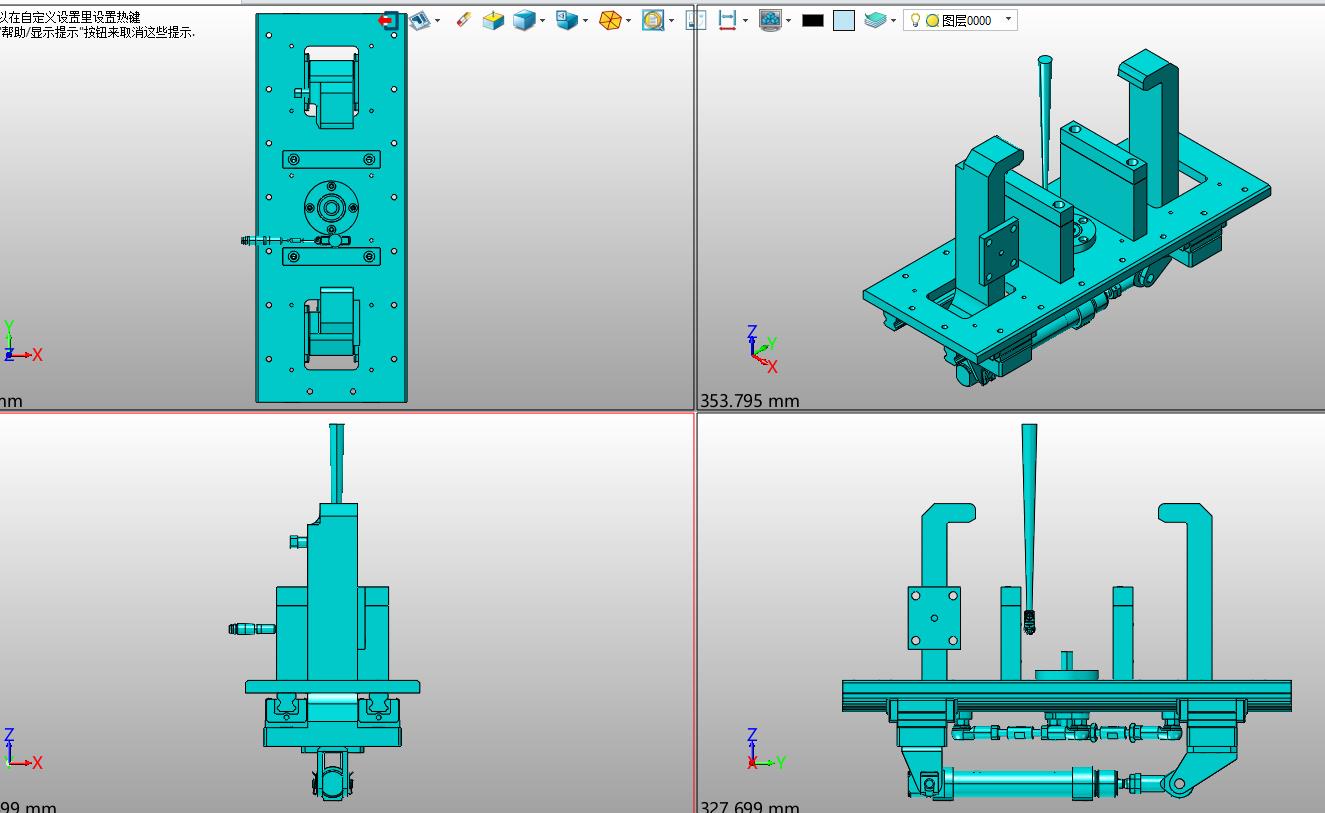Viewport: 1325px width, 813px height.
Task: Select the orange wireframe display icon
Action: [x=610, y=20]
